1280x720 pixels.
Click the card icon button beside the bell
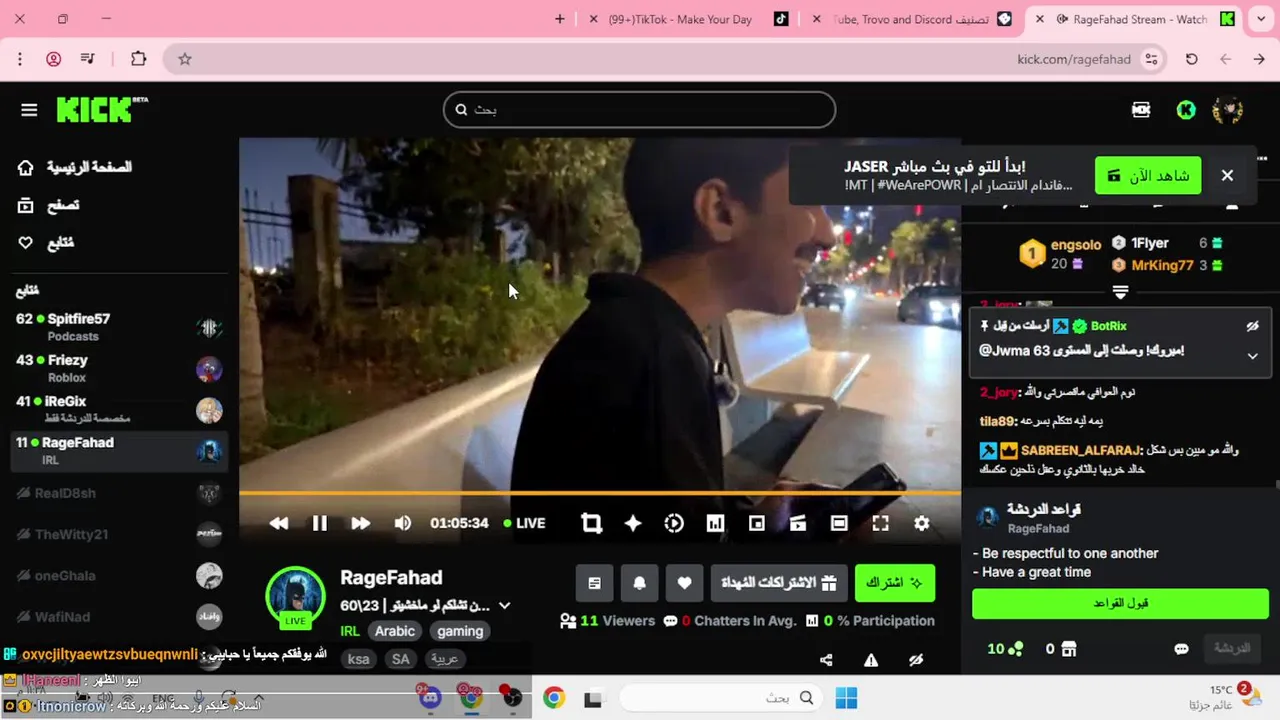click(594, 583)
